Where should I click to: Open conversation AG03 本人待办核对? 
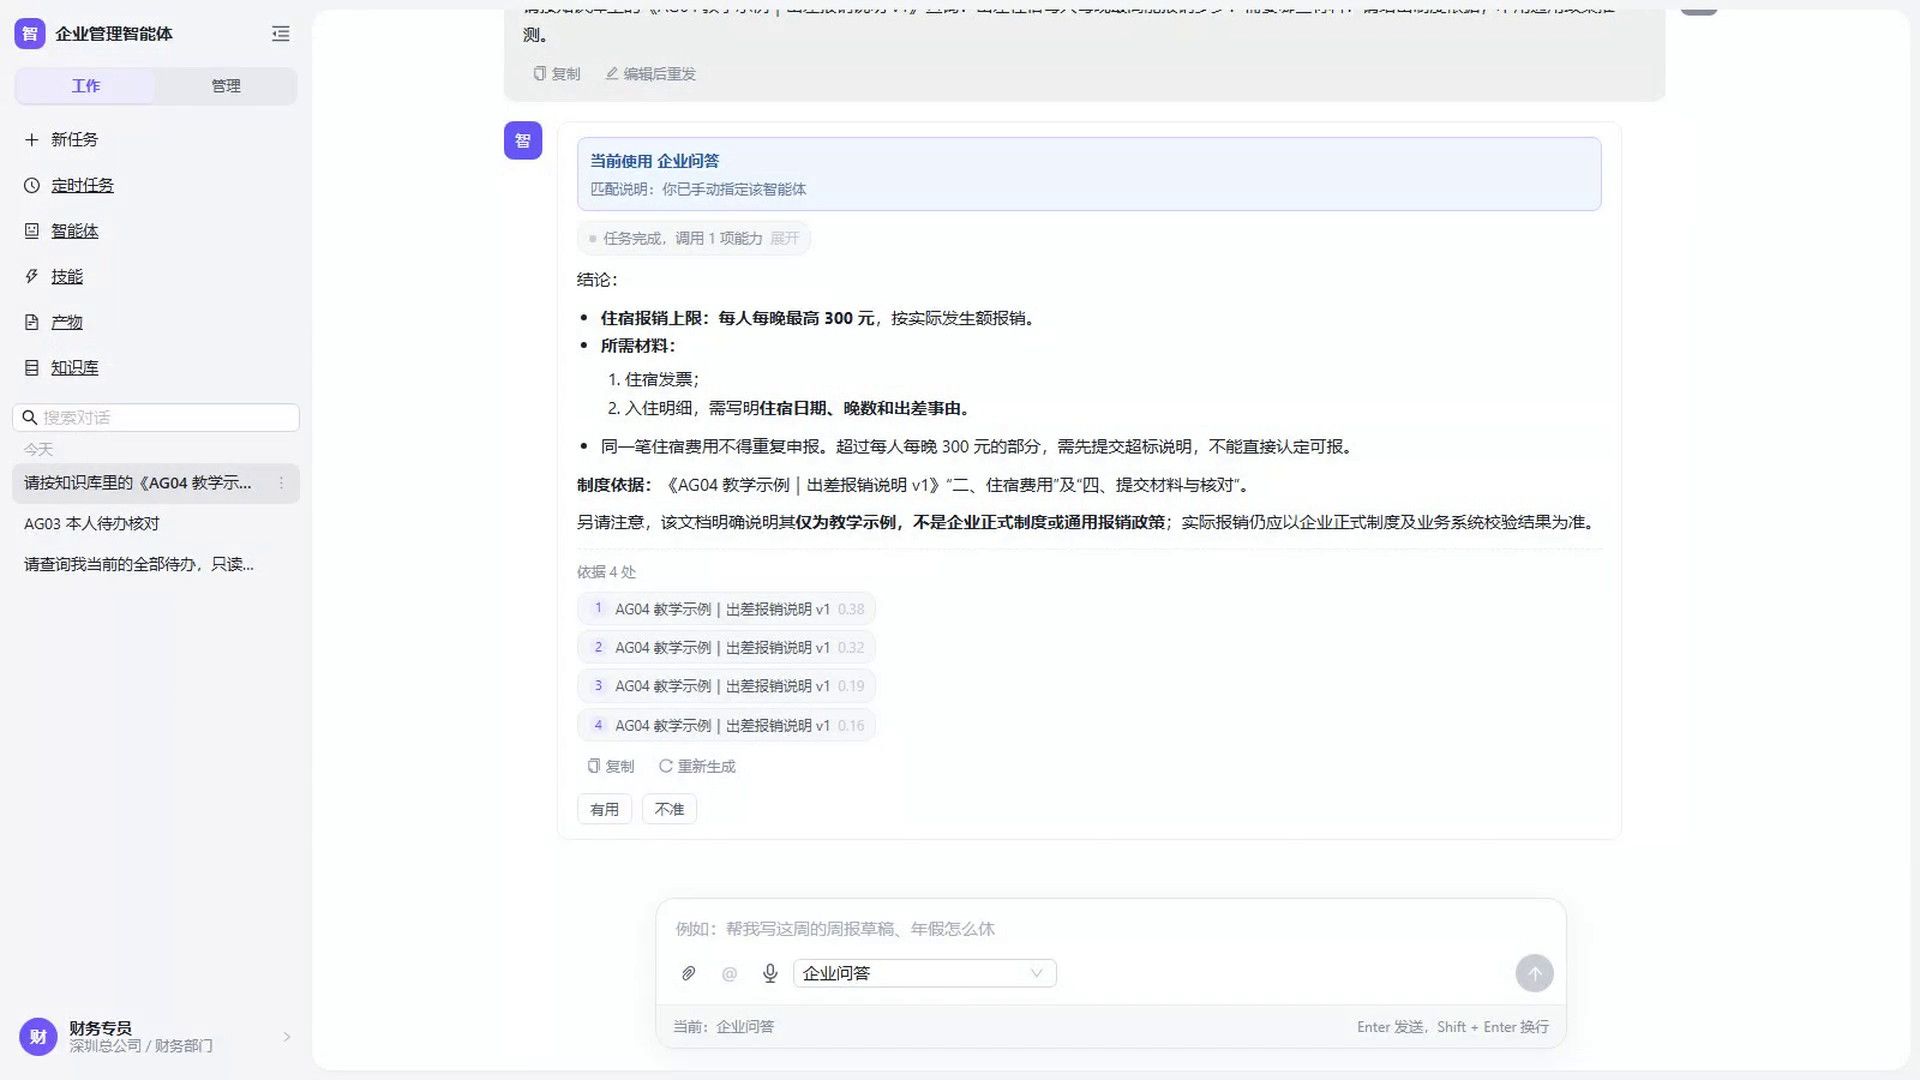click(156, 524)
